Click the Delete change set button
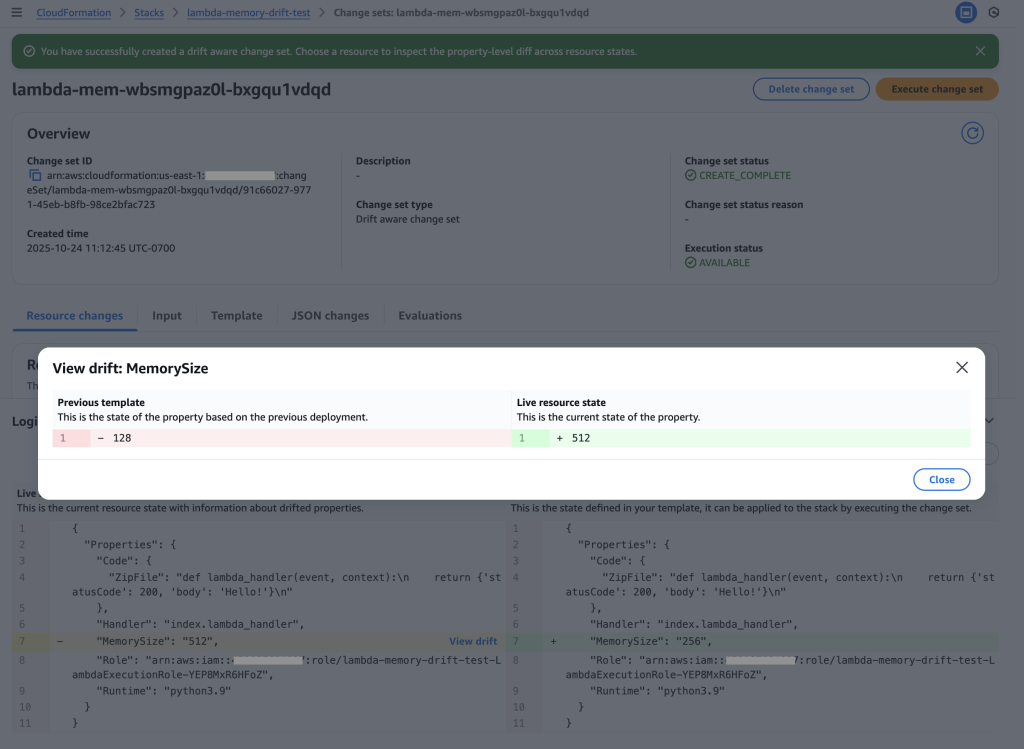This screenshot has height=749, width=1024. point(811,89)
